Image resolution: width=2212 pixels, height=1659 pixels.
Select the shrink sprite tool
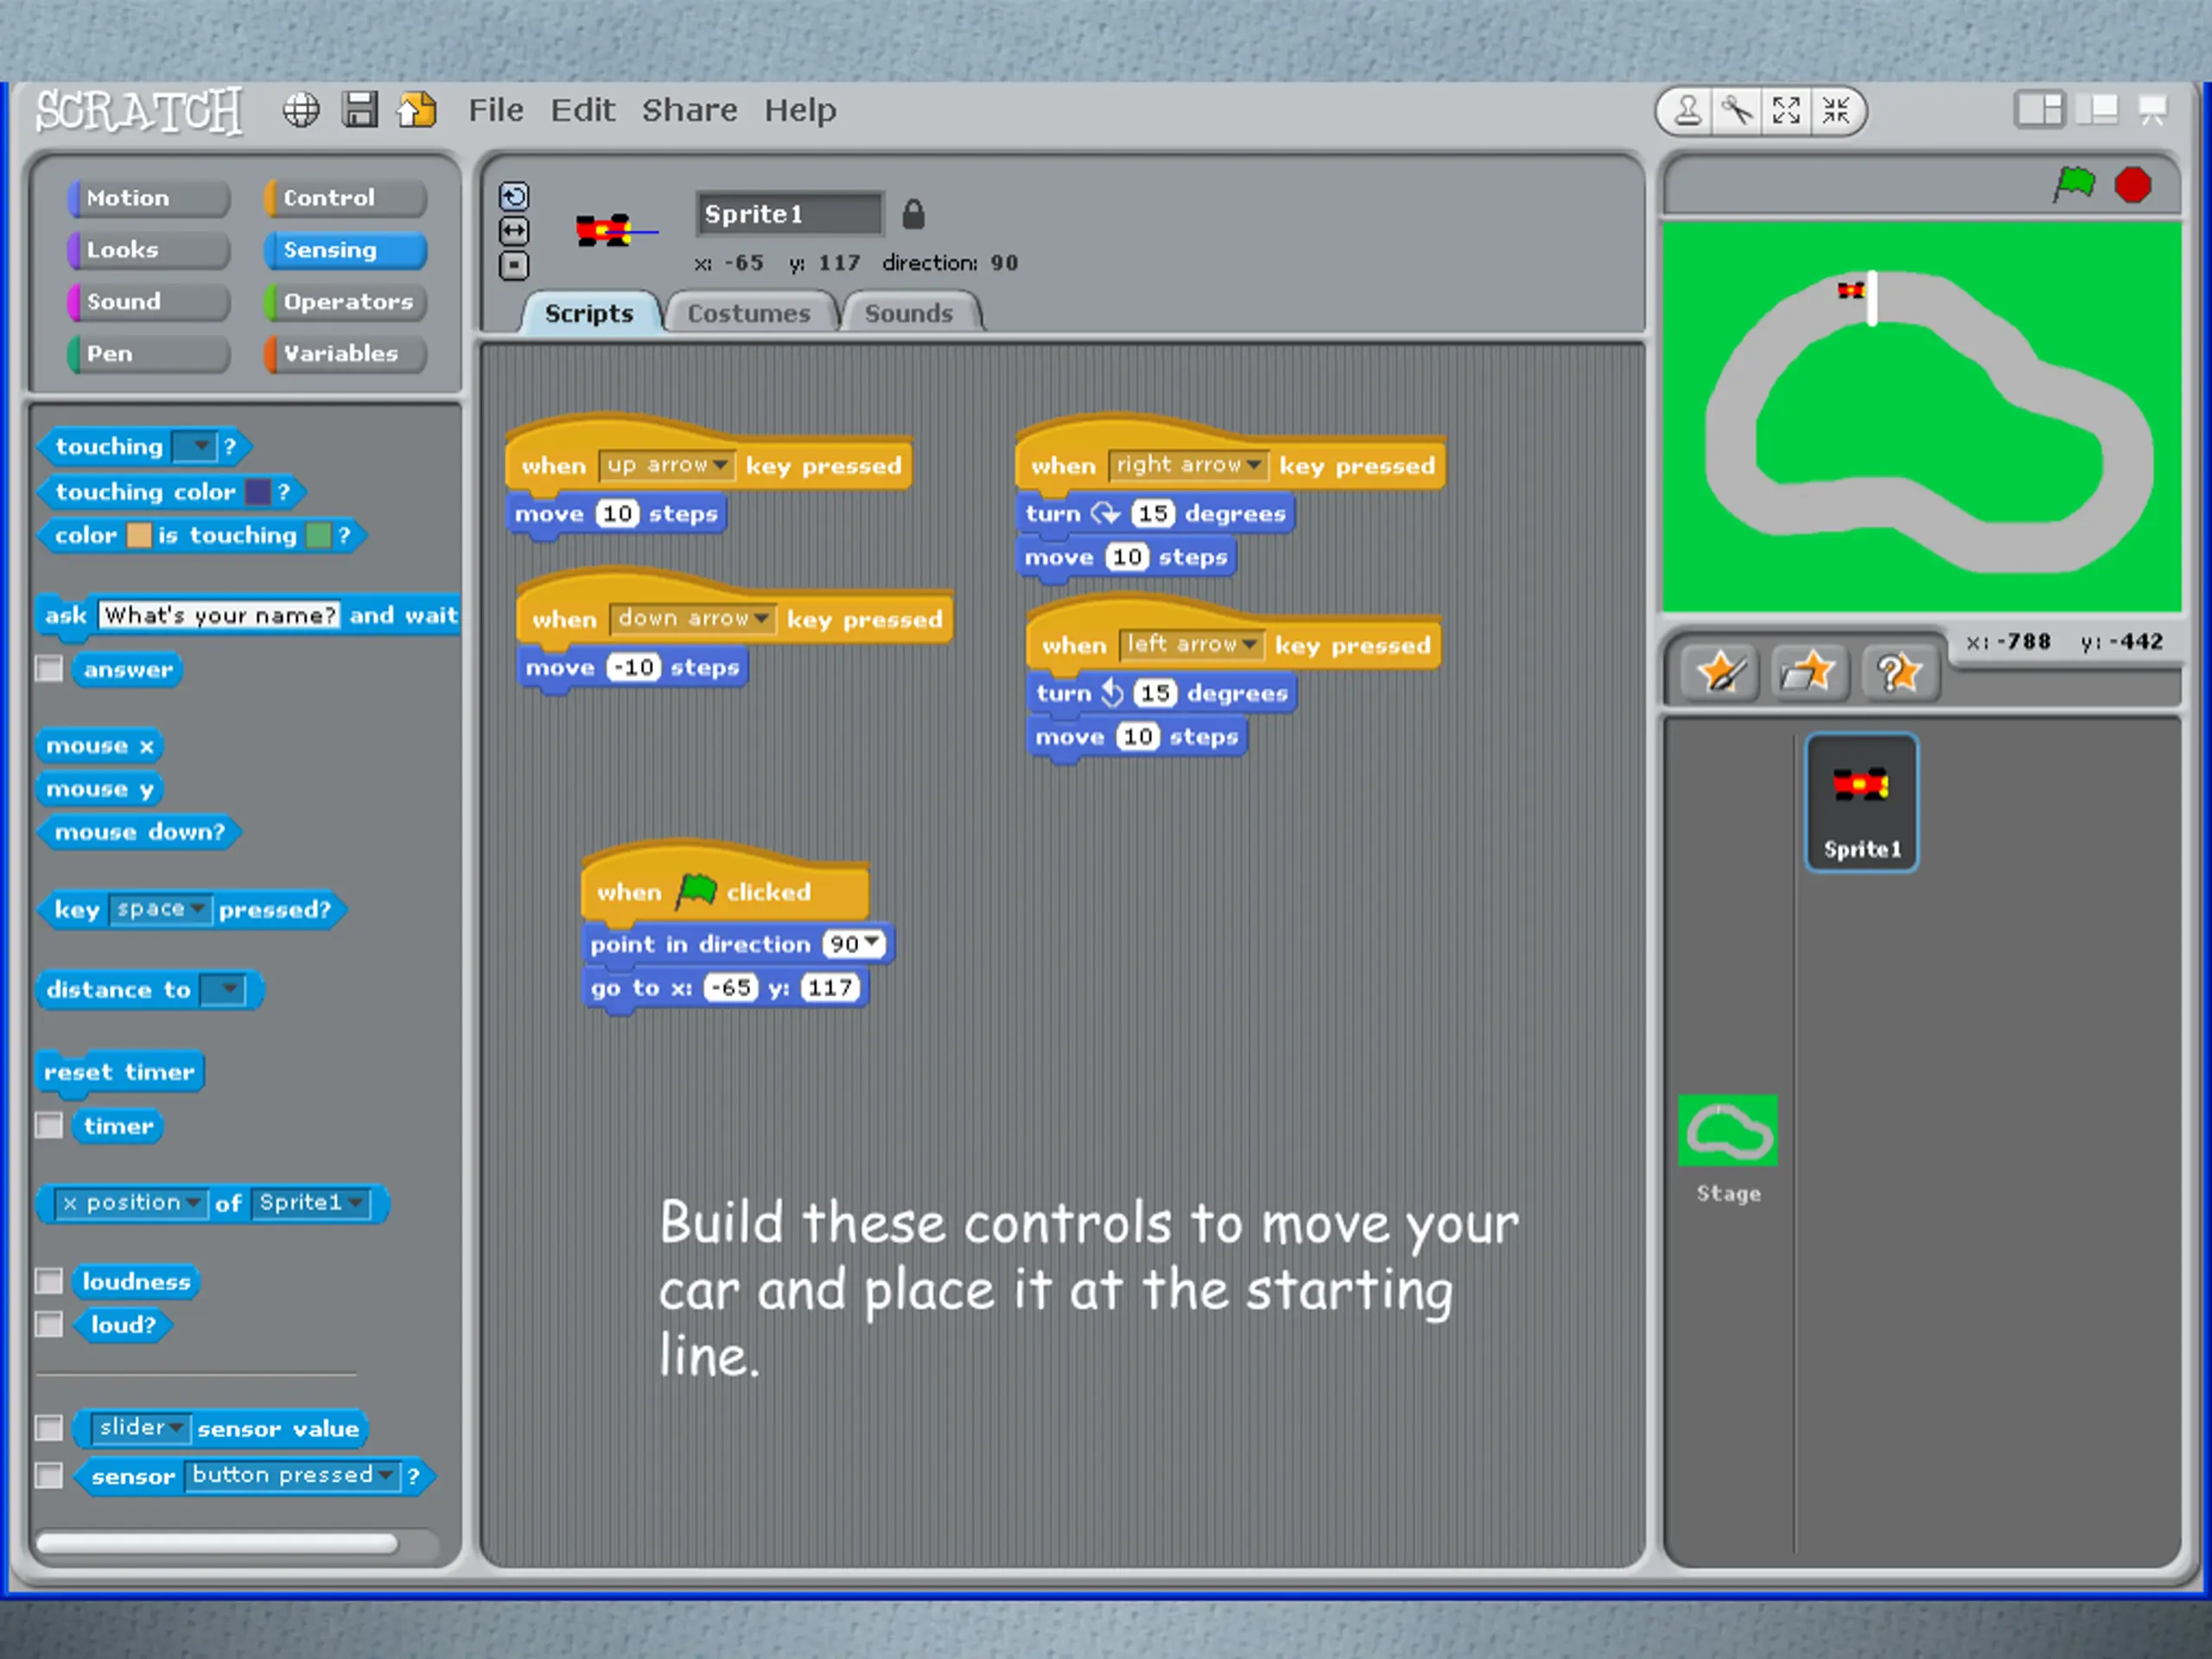pyautogui.click(x=1836, y=110)
